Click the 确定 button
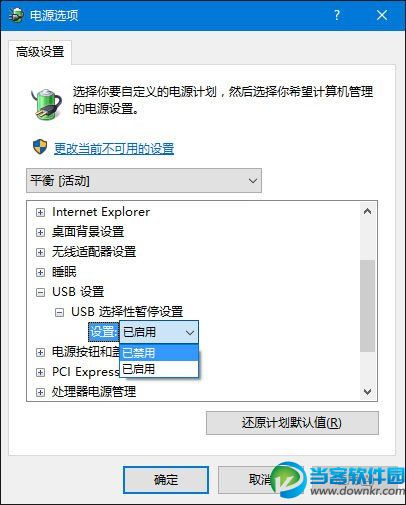The height and width of the screenshot is (505, 406). click(166, 480)
